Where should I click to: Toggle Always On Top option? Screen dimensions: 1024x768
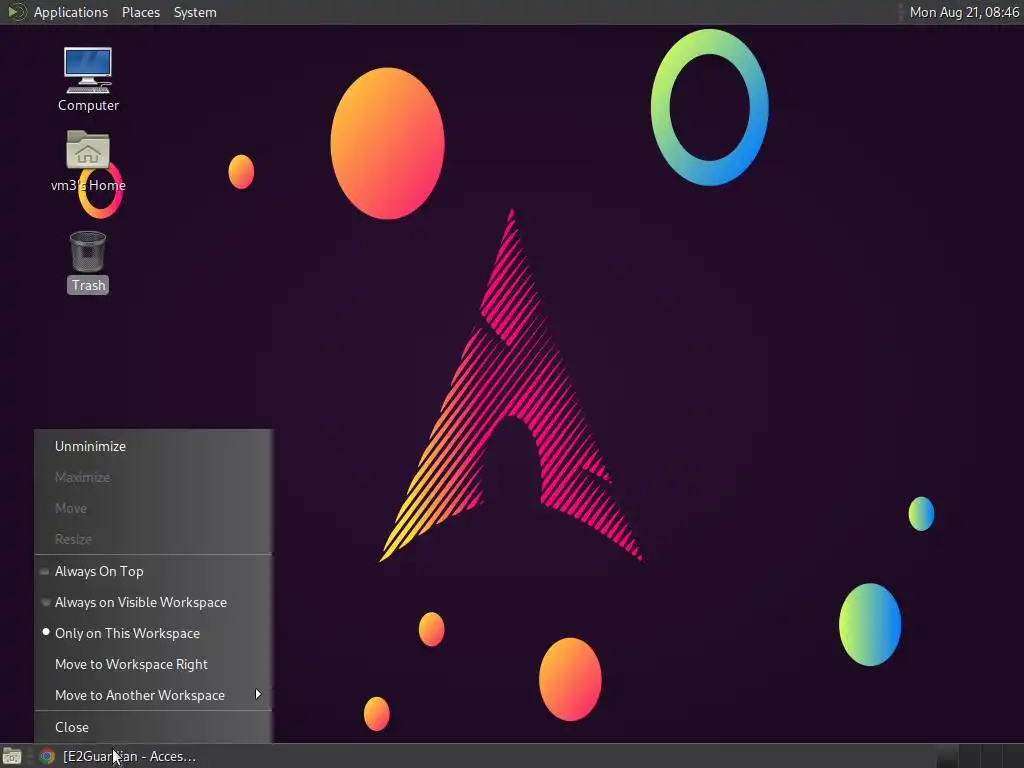[x=153, y=571]
